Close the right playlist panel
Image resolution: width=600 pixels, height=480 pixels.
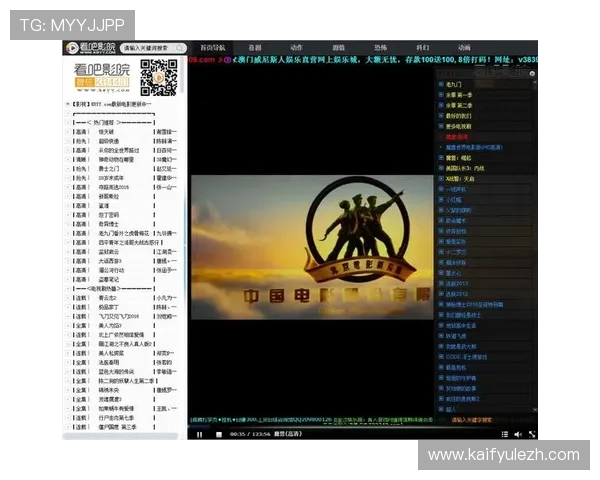(x=532, y=73)
